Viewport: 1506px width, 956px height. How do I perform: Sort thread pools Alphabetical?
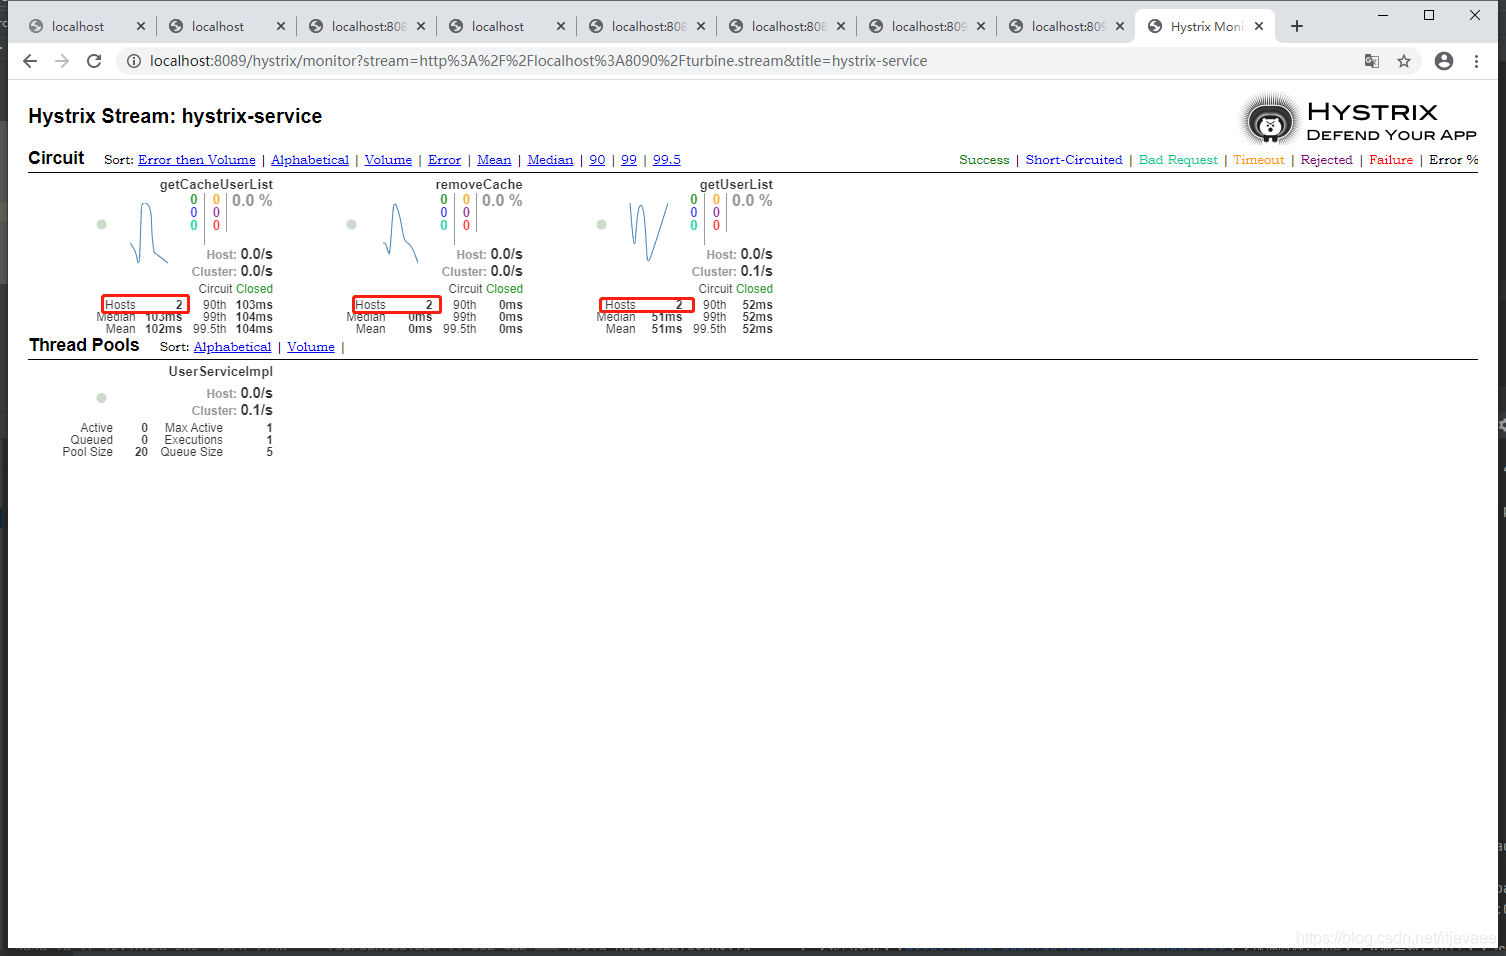(232, 347)
